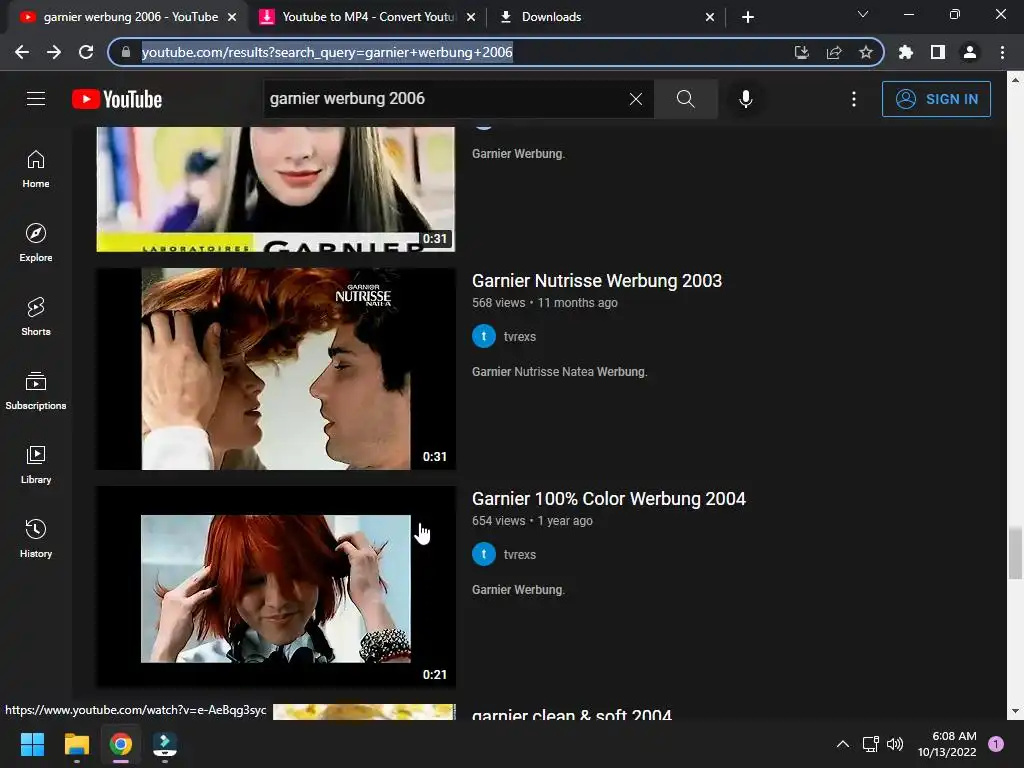Play the Garnier 100% Color thumbnail
This screenshot has width=1024, height=768.
tap(276, 587)
